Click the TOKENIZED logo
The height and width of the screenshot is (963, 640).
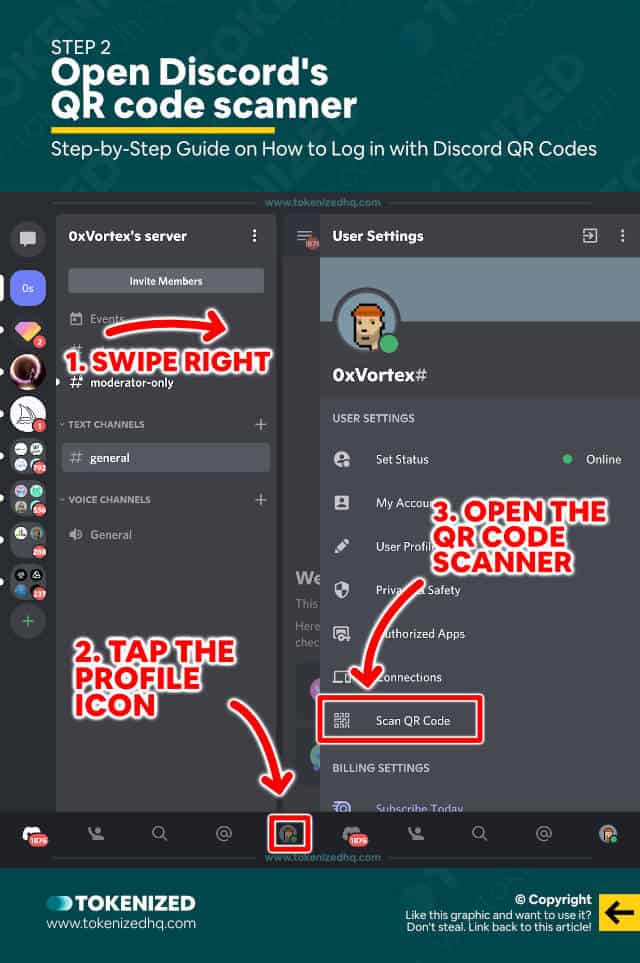pyautogui.click(x=121, y=903)
